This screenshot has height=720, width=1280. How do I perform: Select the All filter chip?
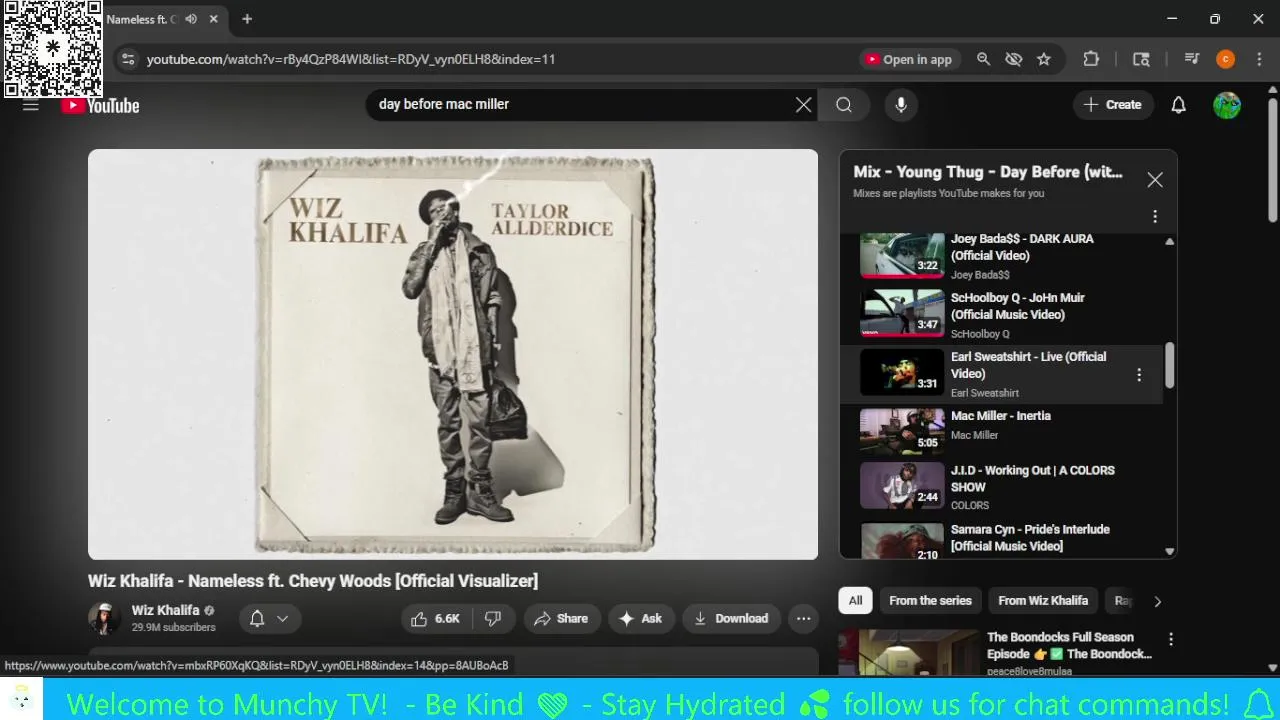pyautogui.click(x=855, y=600)
